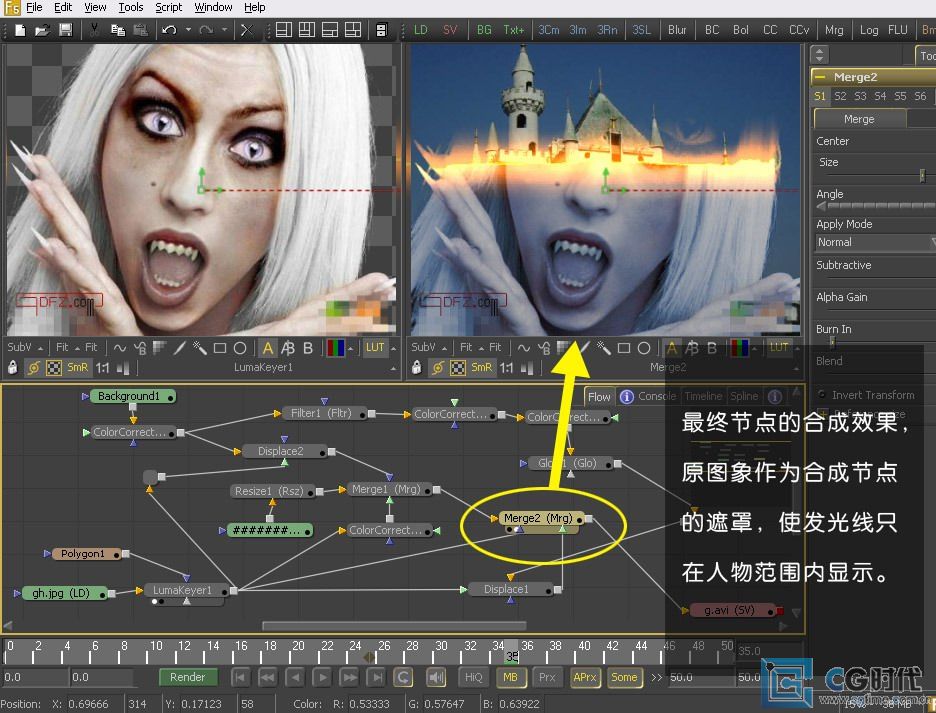The height and width of the screenshot is (713, 936).
Task: Click the wave icon in LumaKeyer1 viewer
Action: [x=120, y=348]
